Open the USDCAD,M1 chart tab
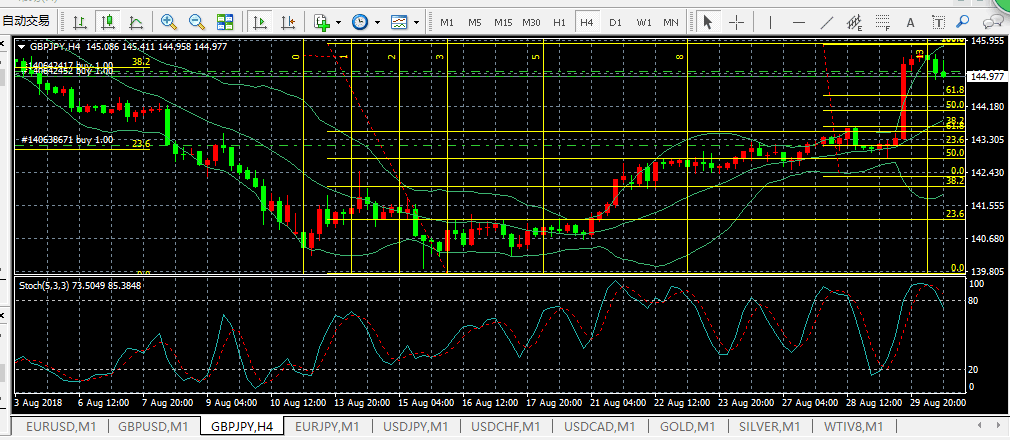This screenshot has width=1010, height=440. (x=600, y=426)
